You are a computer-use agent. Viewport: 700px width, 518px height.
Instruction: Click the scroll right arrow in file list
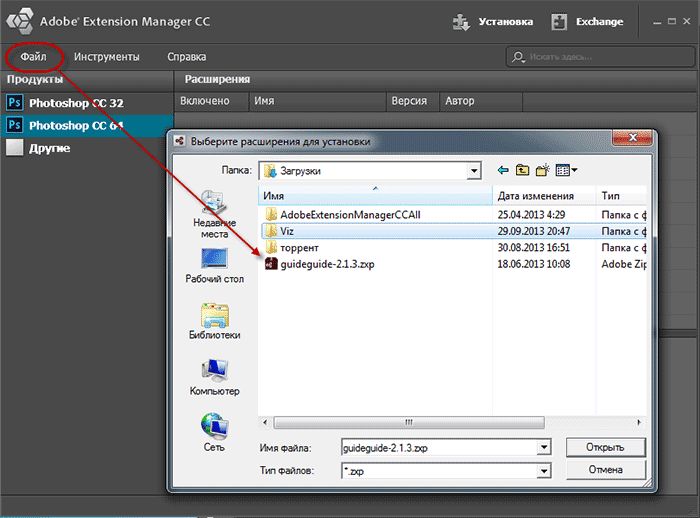click(639, 422)
